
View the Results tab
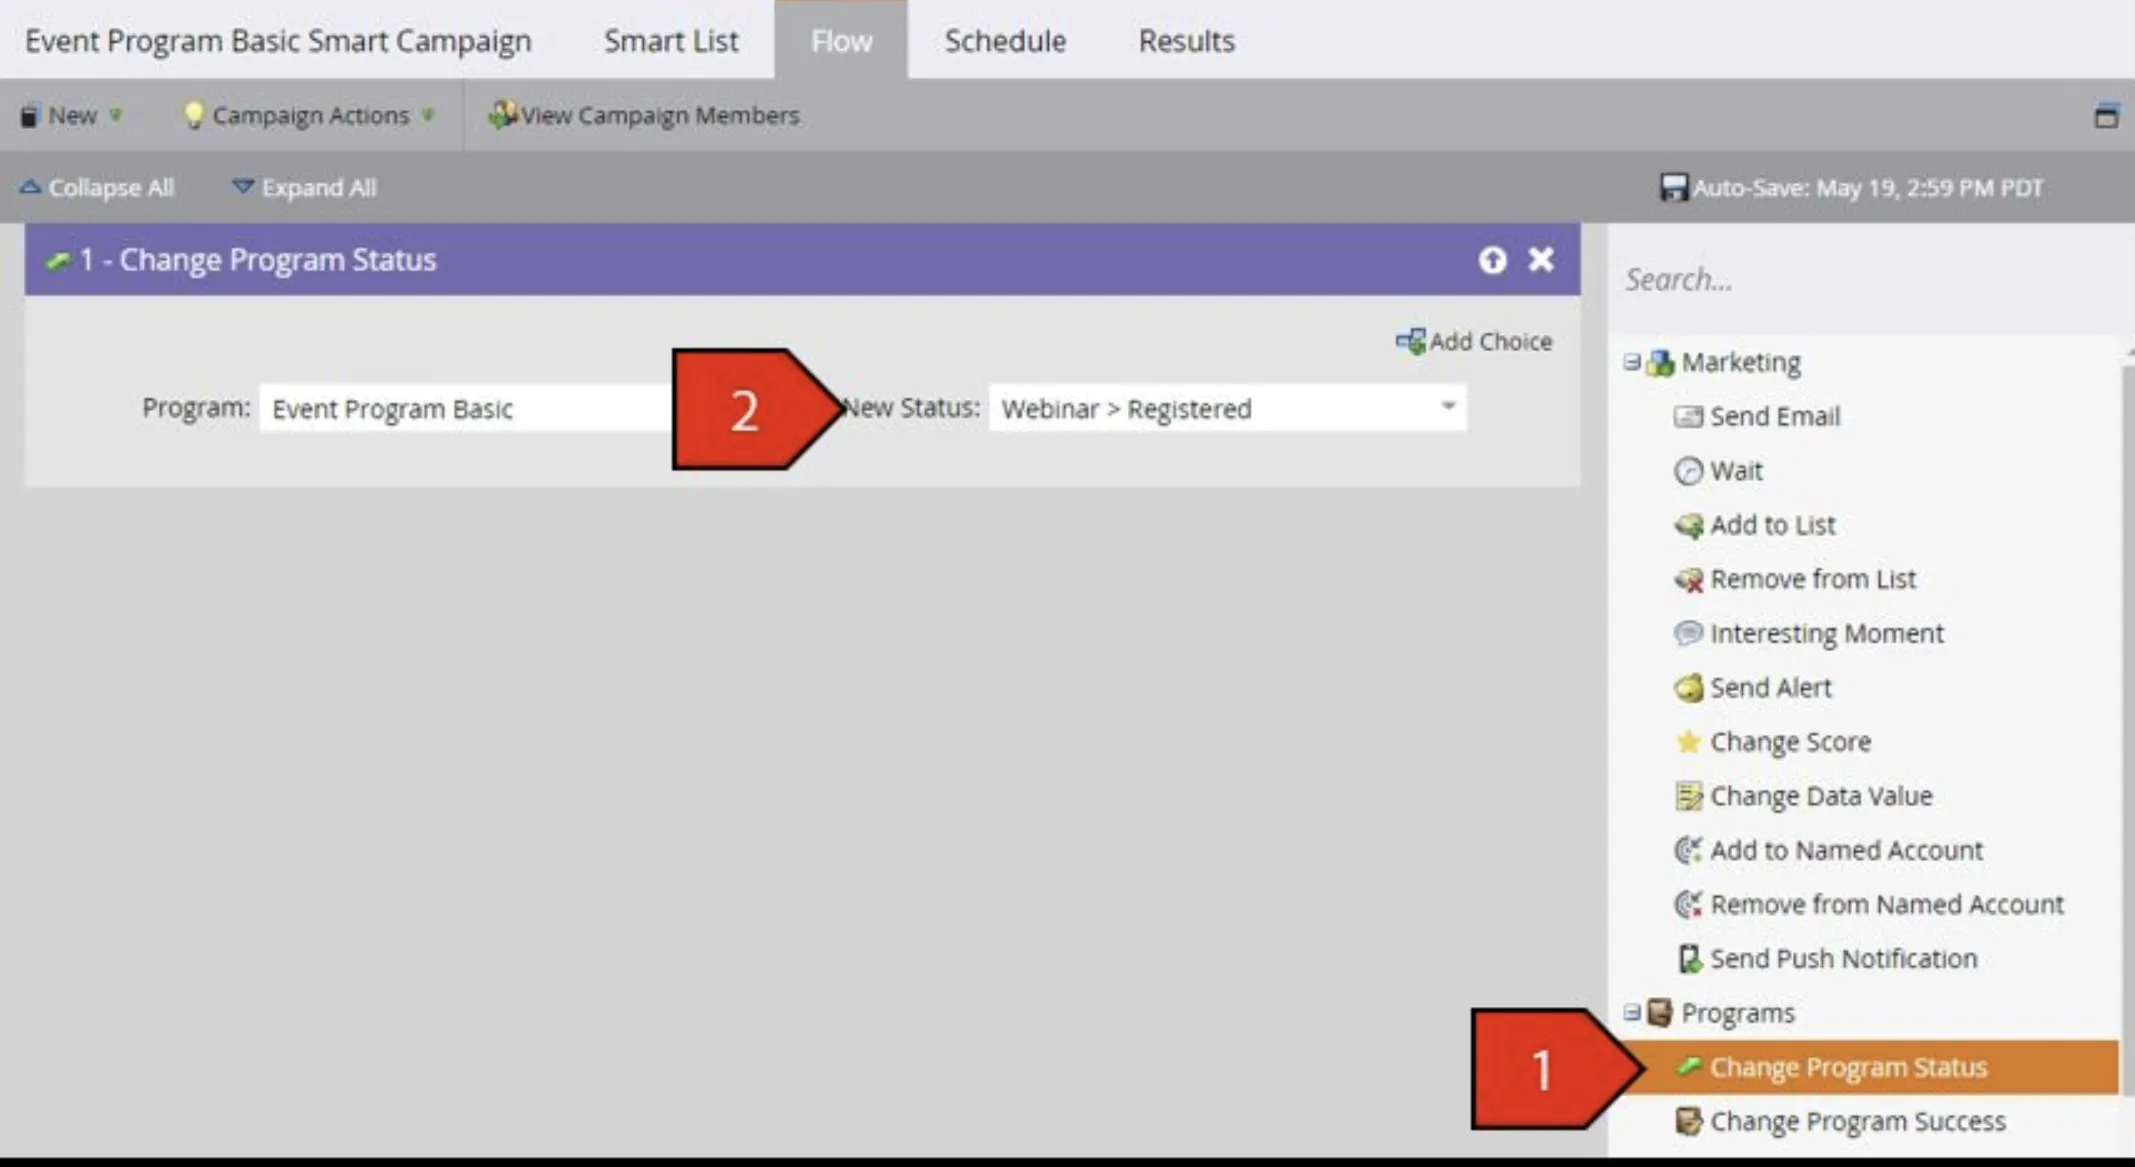[x=1186, y=41]
